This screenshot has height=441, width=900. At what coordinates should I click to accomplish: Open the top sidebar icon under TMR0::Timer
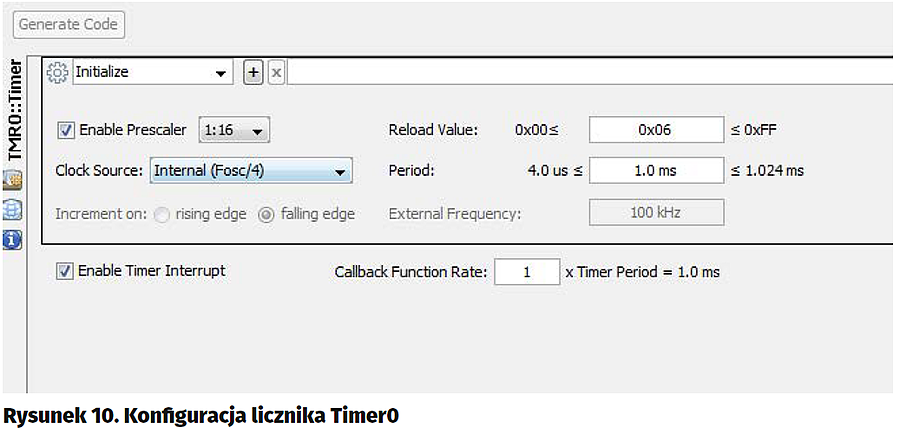click(14, 181)
